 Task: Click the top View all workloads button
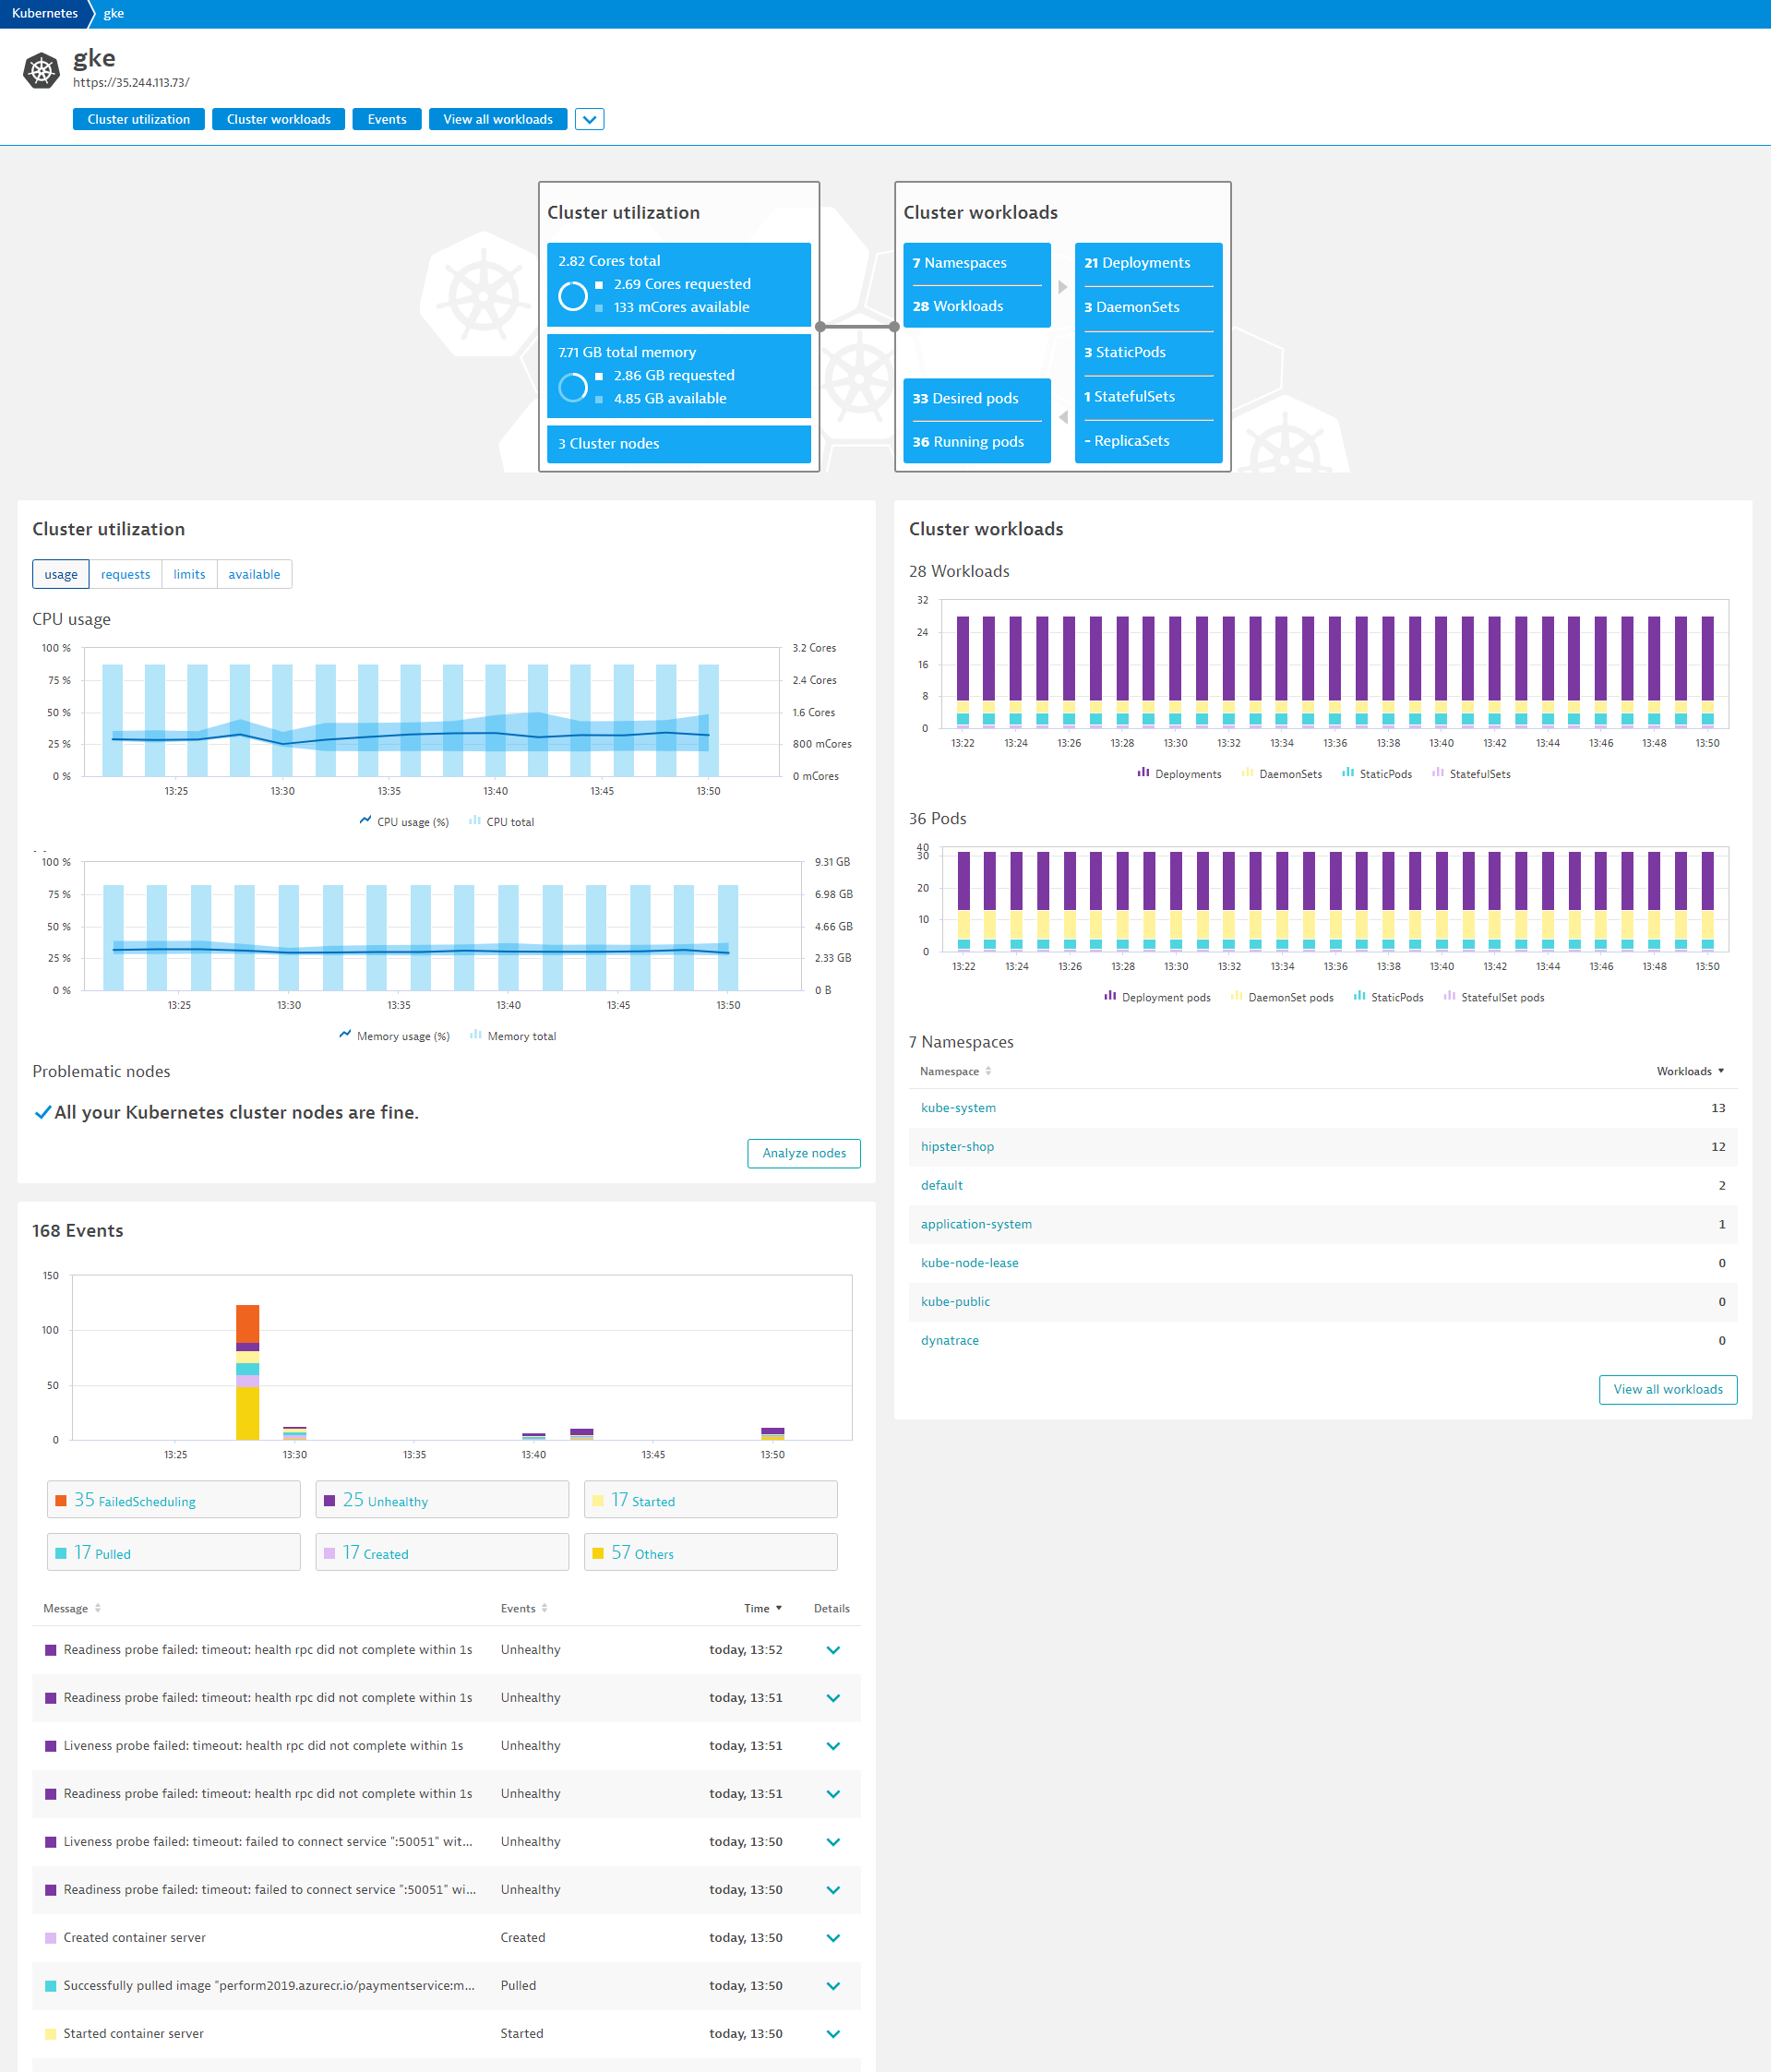(x=498, y=119)
